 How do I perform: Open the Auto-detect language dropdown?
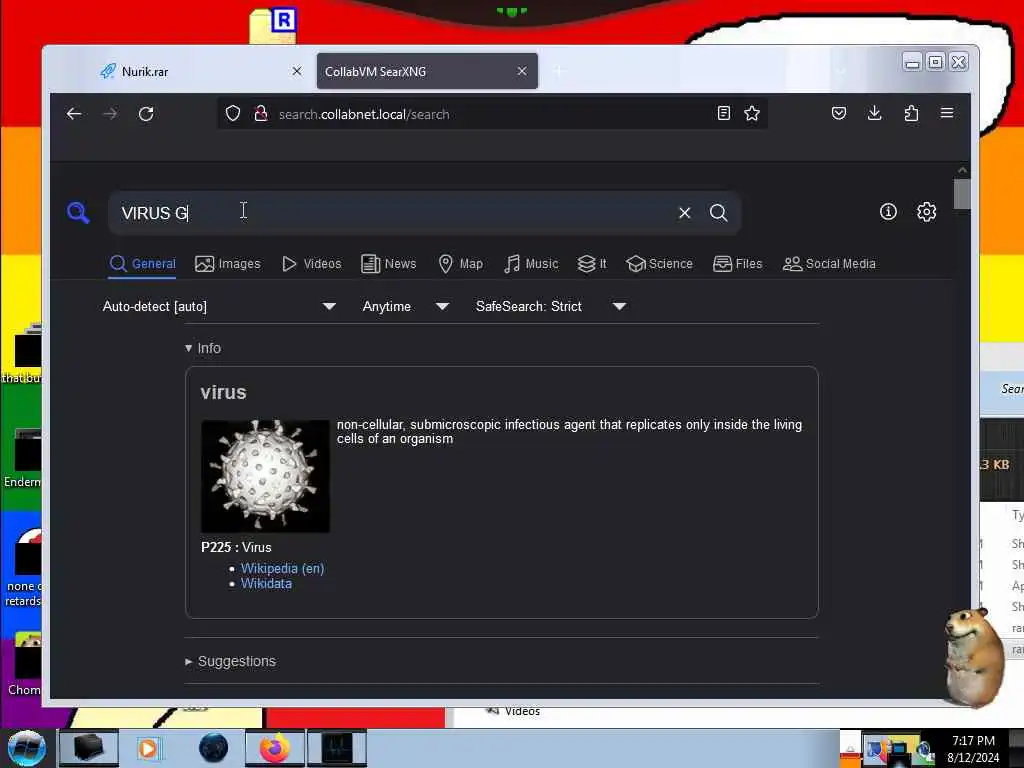[x=219, y=306]
